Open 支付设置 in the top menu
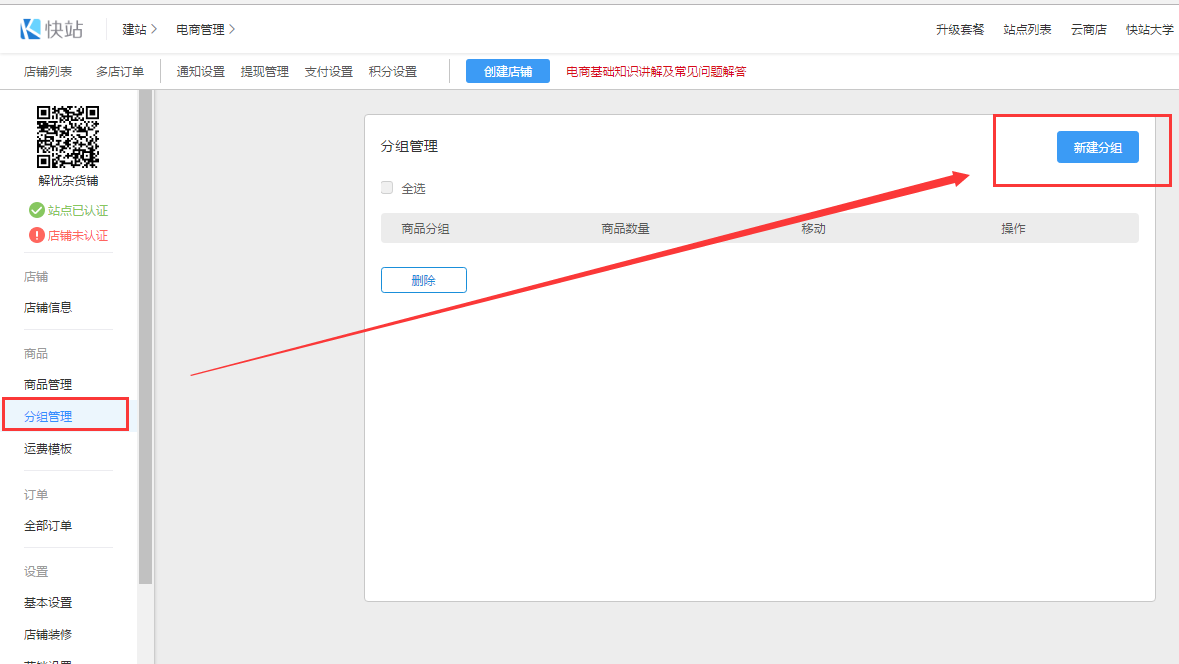The width and height of the screenshot is (1179, 664). 329,72
